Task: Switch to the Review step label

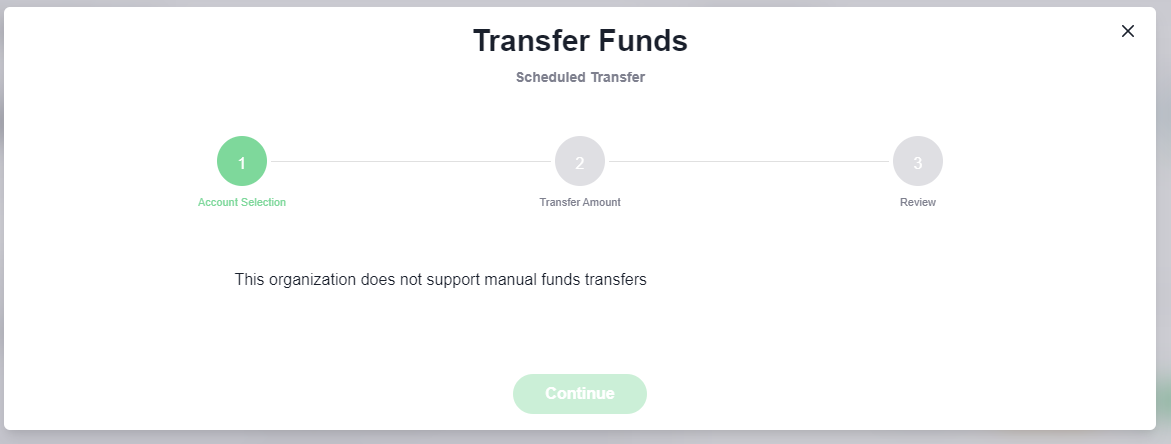Action: click(918, 202)
